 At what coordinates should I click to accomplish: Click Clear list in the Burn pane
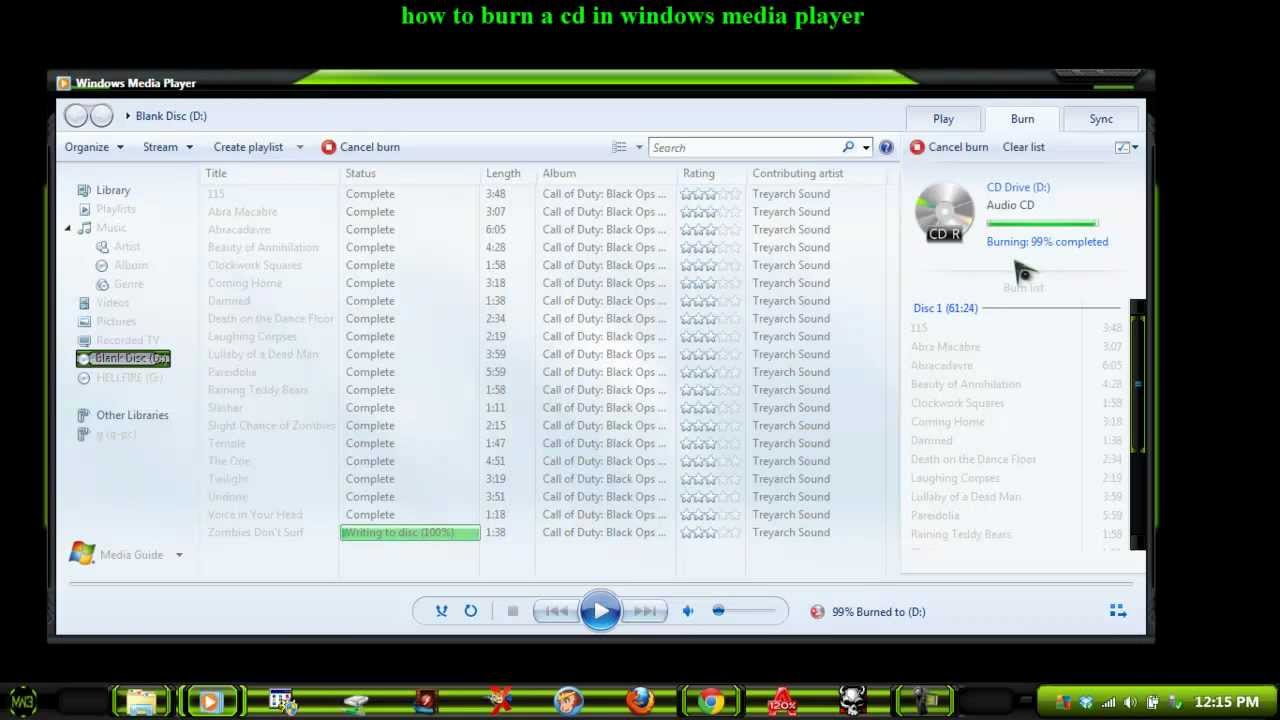click(x=1024, y=147)
